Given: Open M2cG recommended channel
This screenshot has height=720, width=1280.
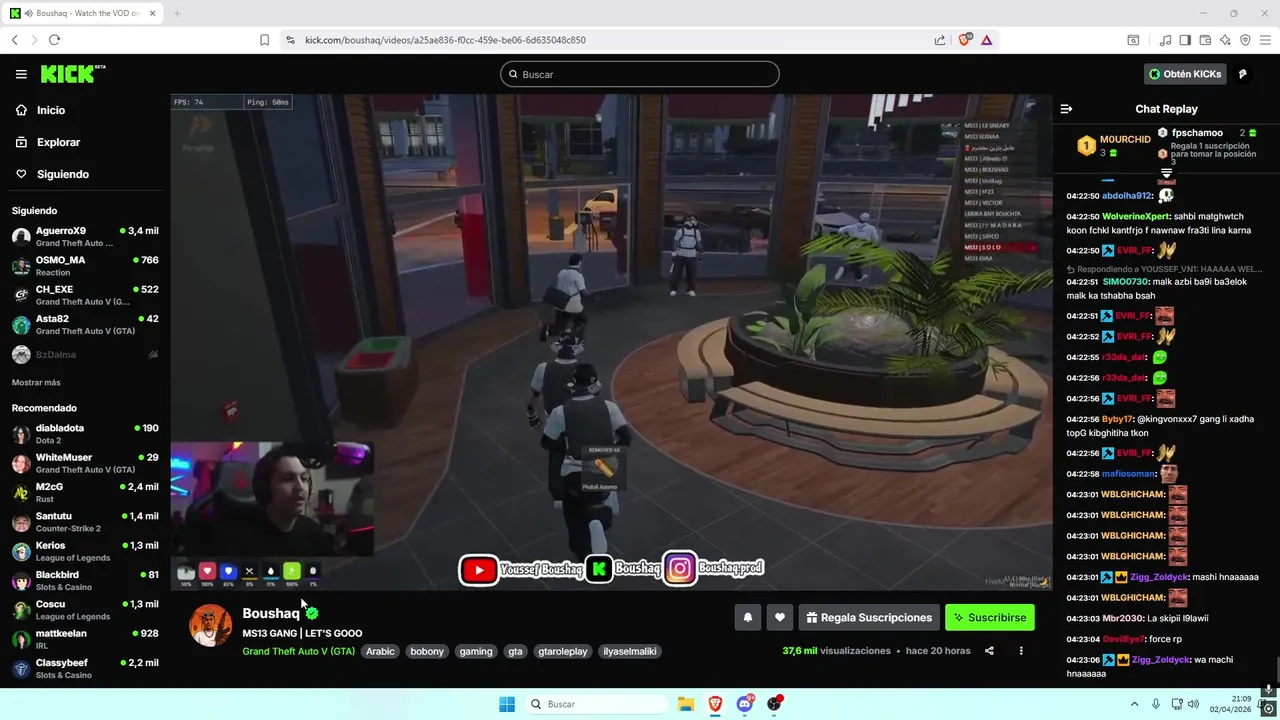Looking at the screenshot, I should tap(85, 493).
